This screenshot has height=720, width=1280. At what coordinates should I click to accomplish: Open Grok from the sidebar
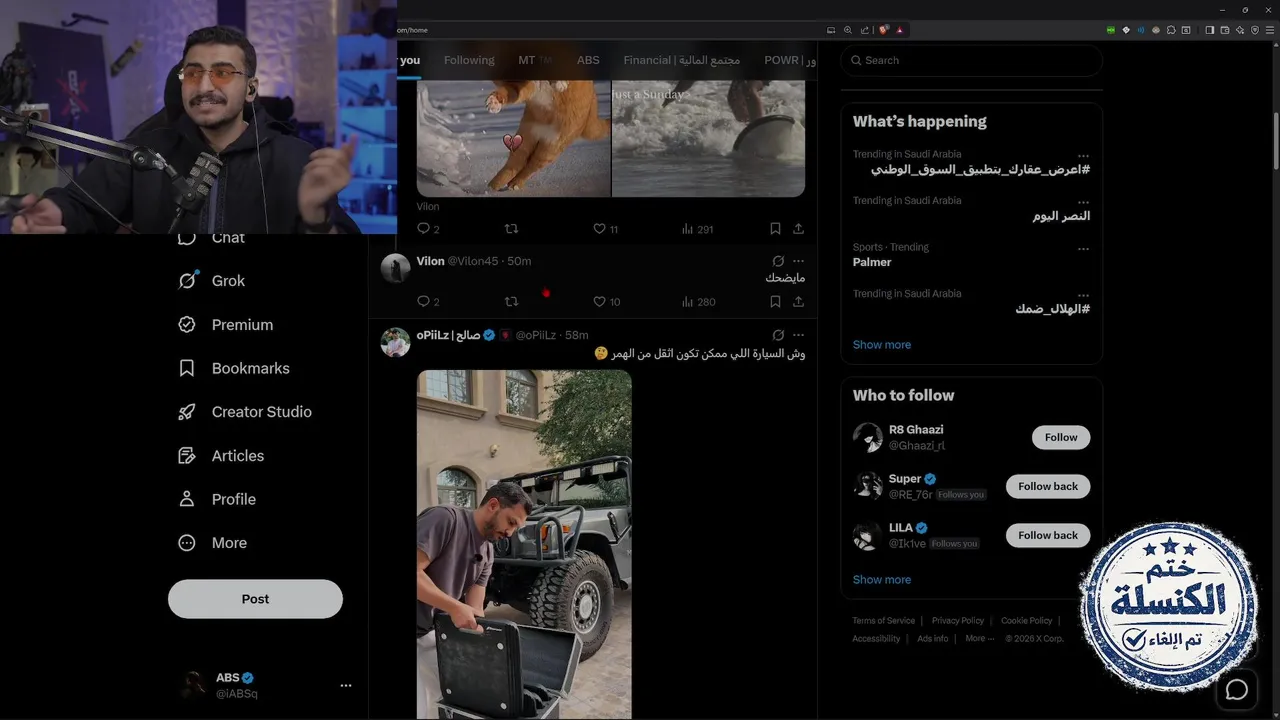211,281
